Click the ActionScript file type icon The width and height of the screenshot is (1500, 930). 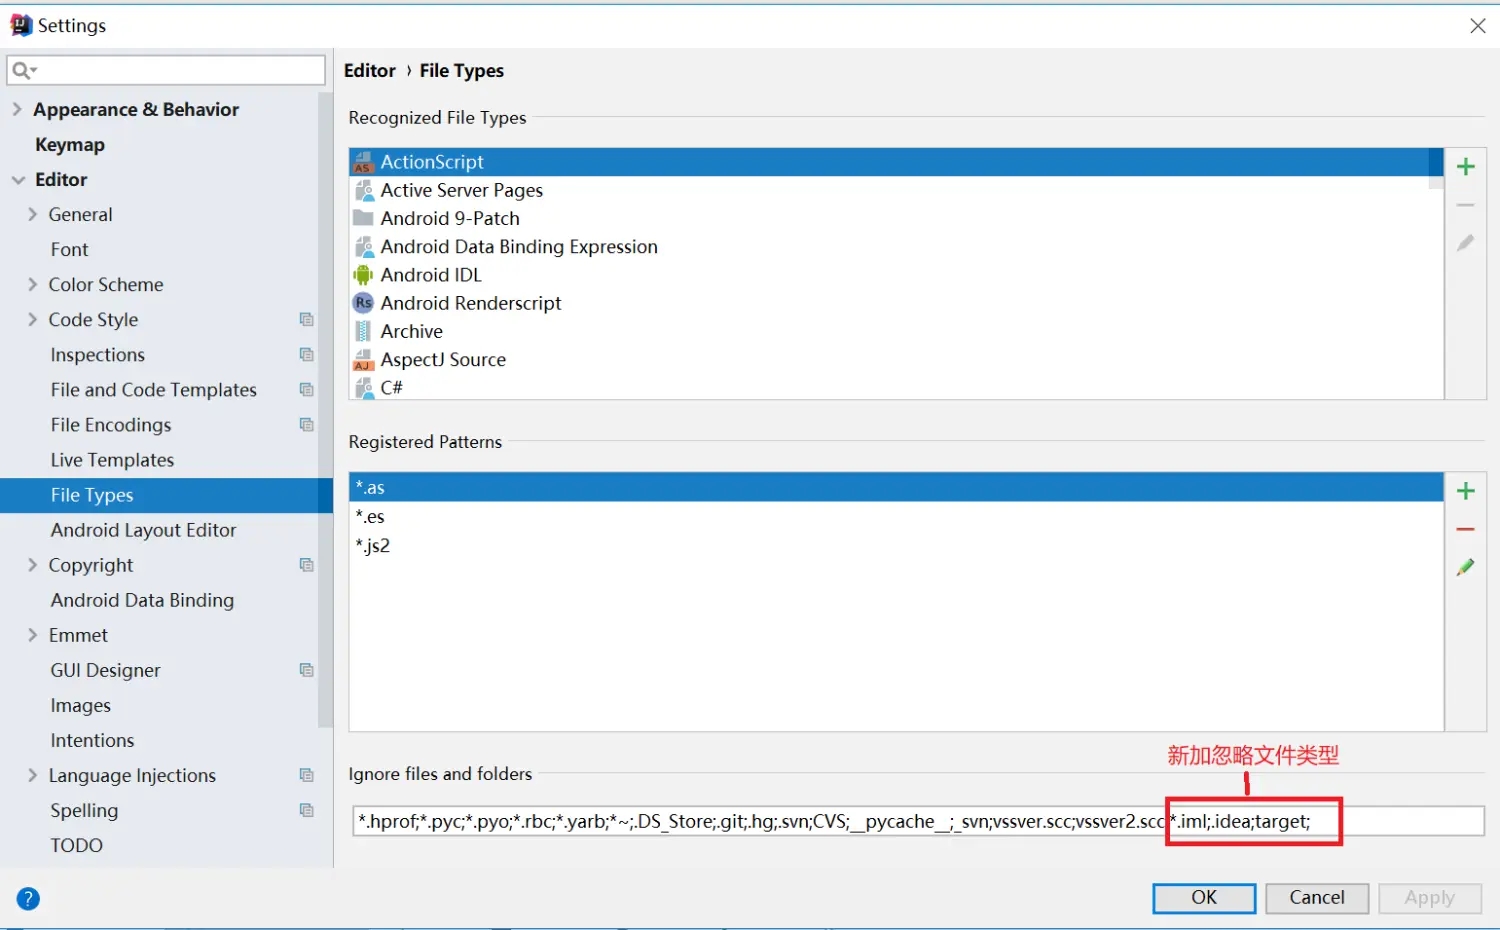(364, 162)
